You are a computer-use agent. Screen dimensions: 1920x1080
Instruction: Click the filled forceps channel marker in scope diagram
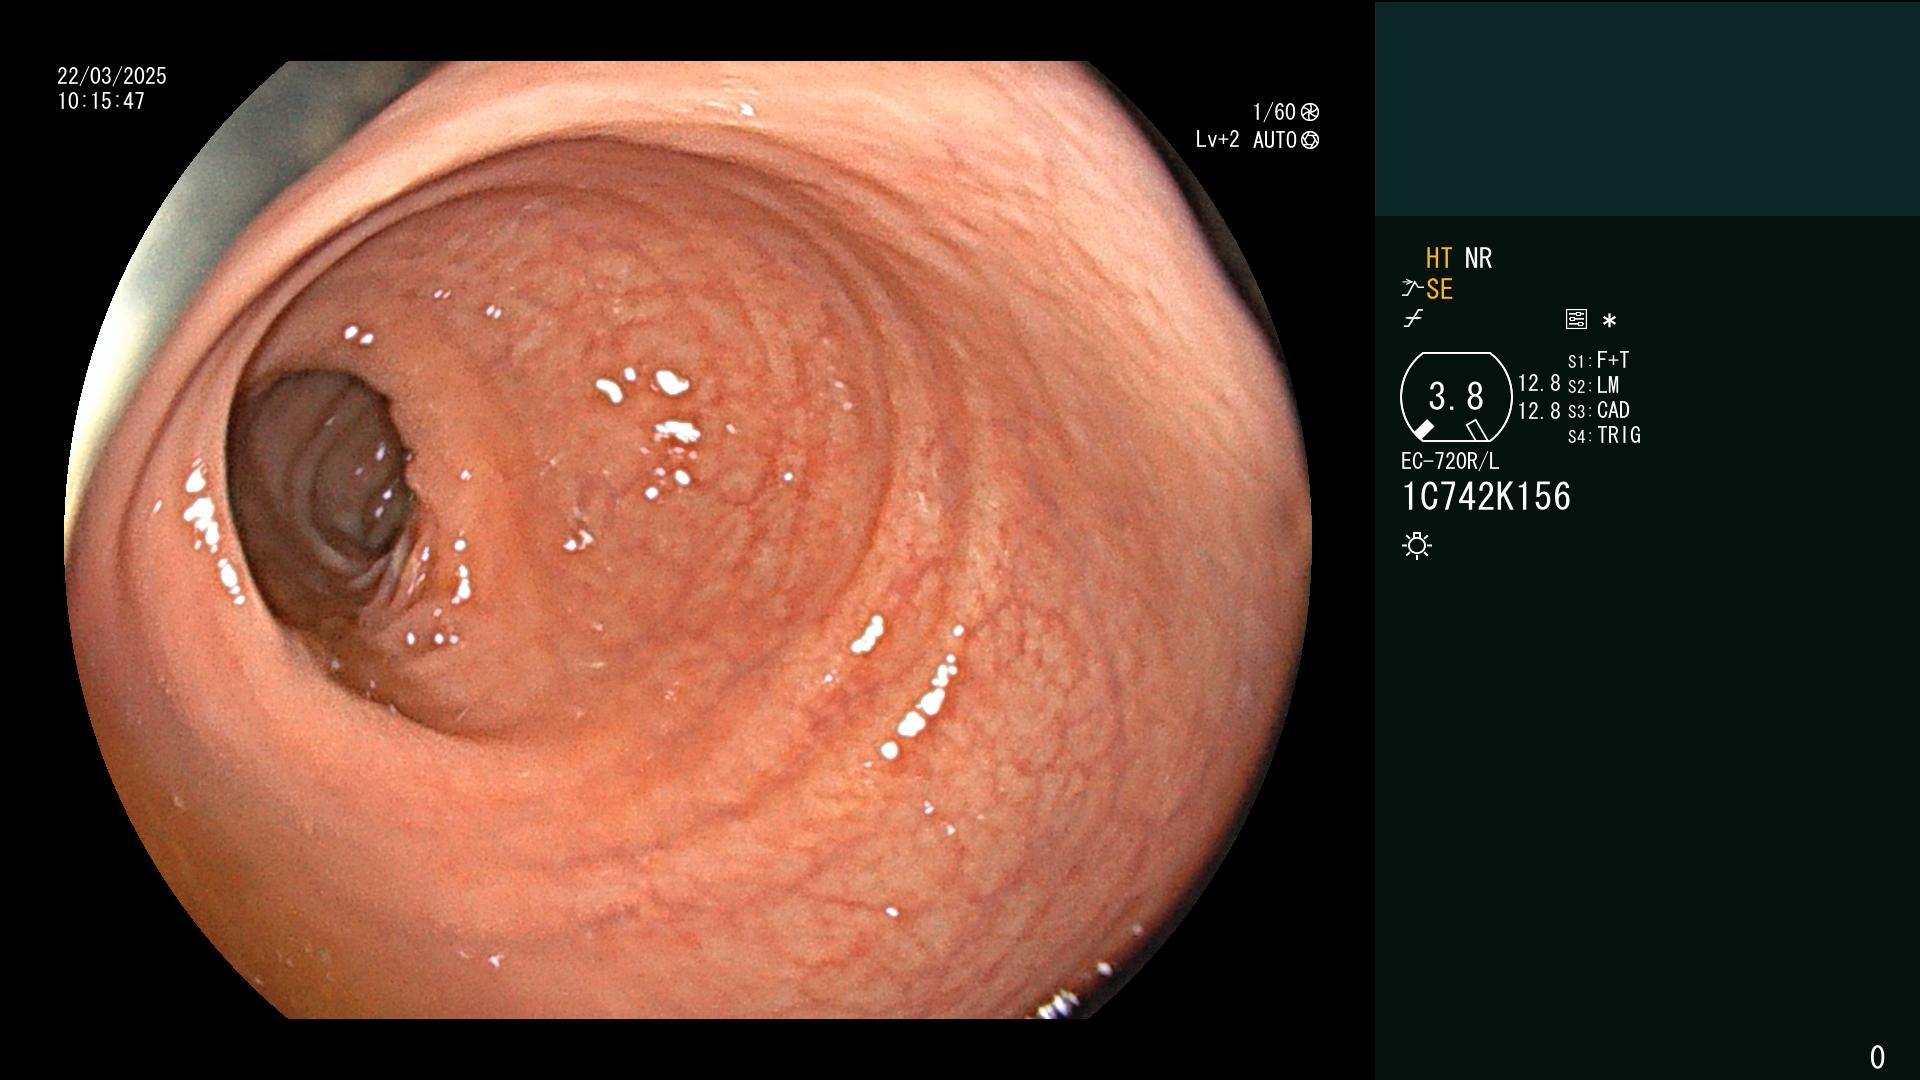[1422, 430]
